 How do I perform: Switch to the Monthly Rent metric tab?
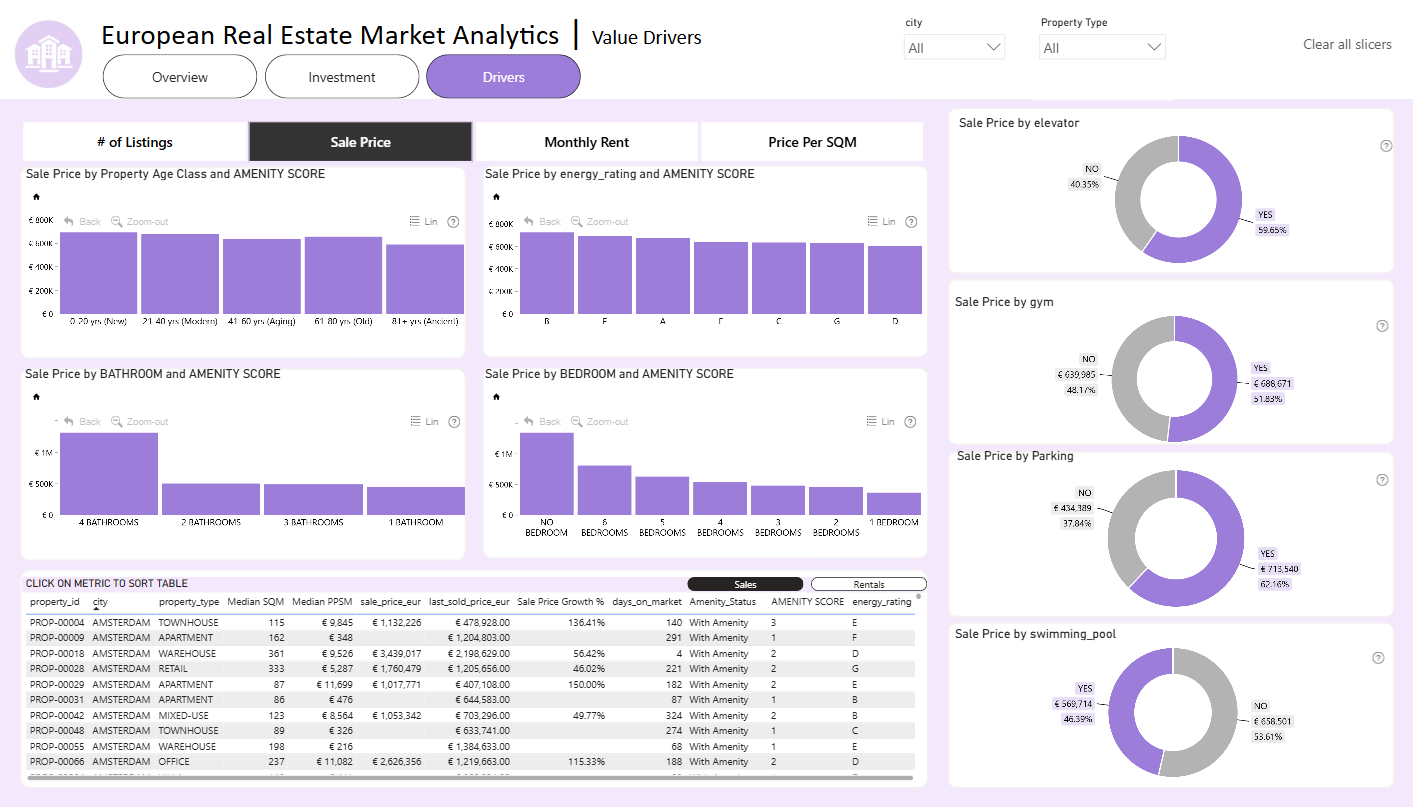(586, 142)
